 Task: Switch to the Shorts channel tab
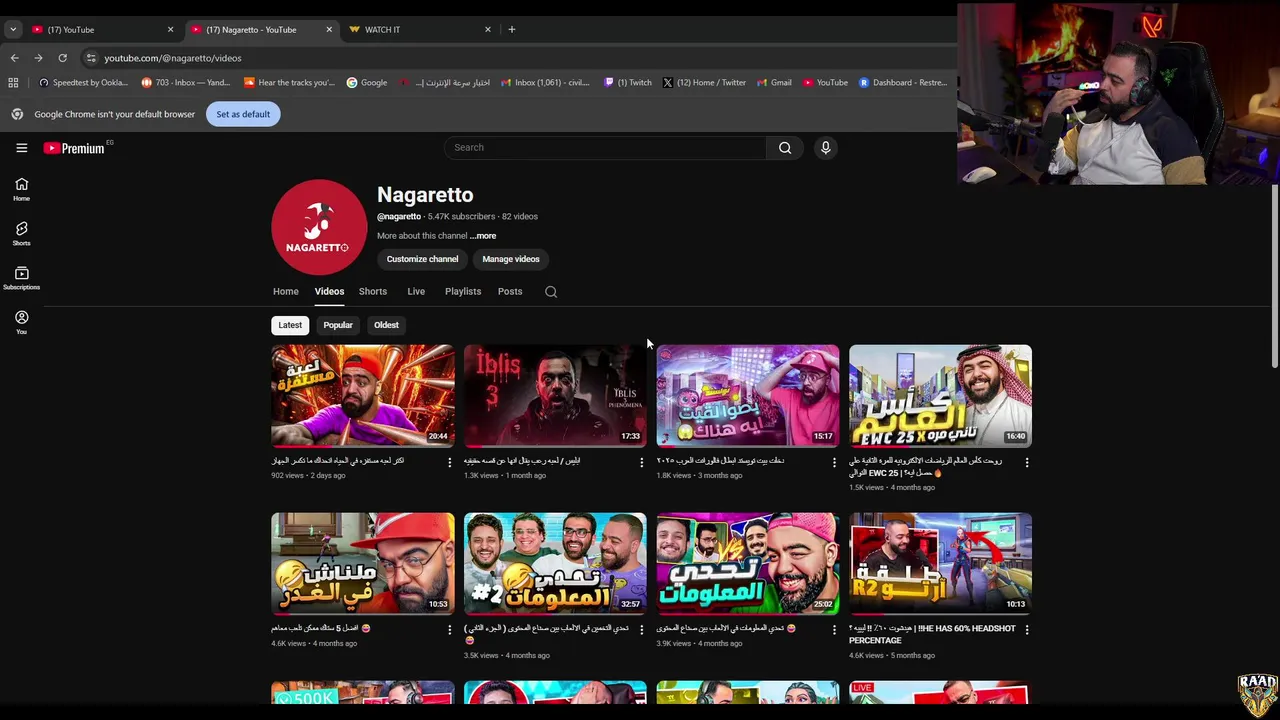click(x=373, y=292)
